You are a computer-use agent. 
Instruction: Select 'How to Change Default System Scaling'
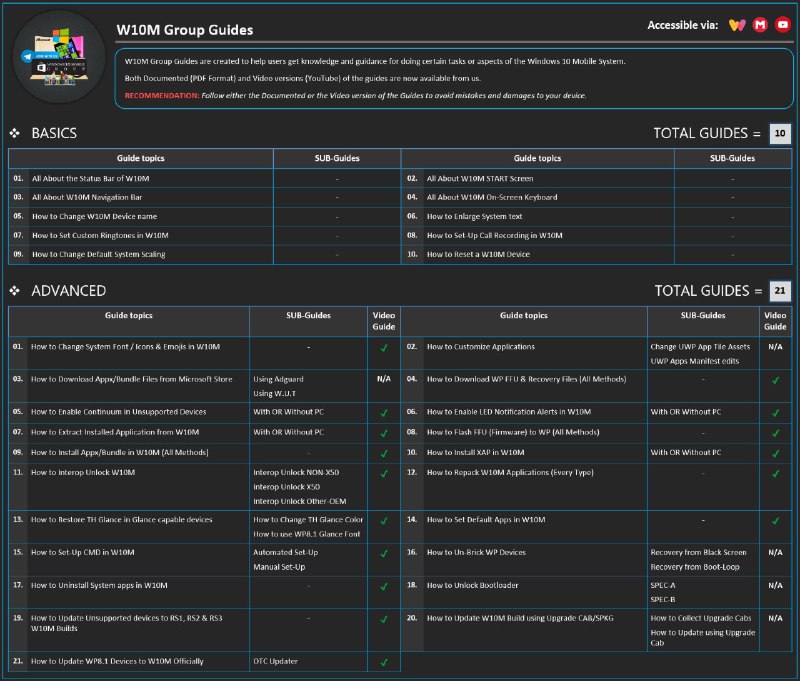[98, 254]
